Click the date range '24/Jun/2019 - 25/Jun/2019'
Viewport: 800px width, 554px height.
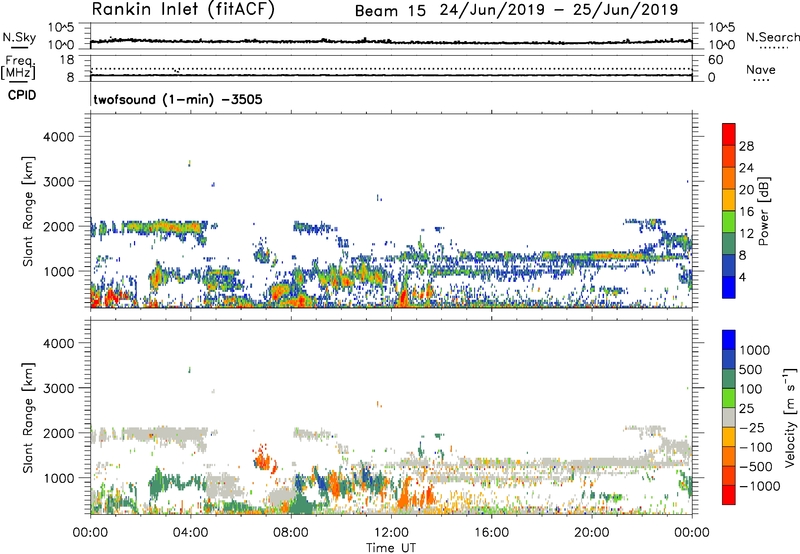click(x=559, y=10)
